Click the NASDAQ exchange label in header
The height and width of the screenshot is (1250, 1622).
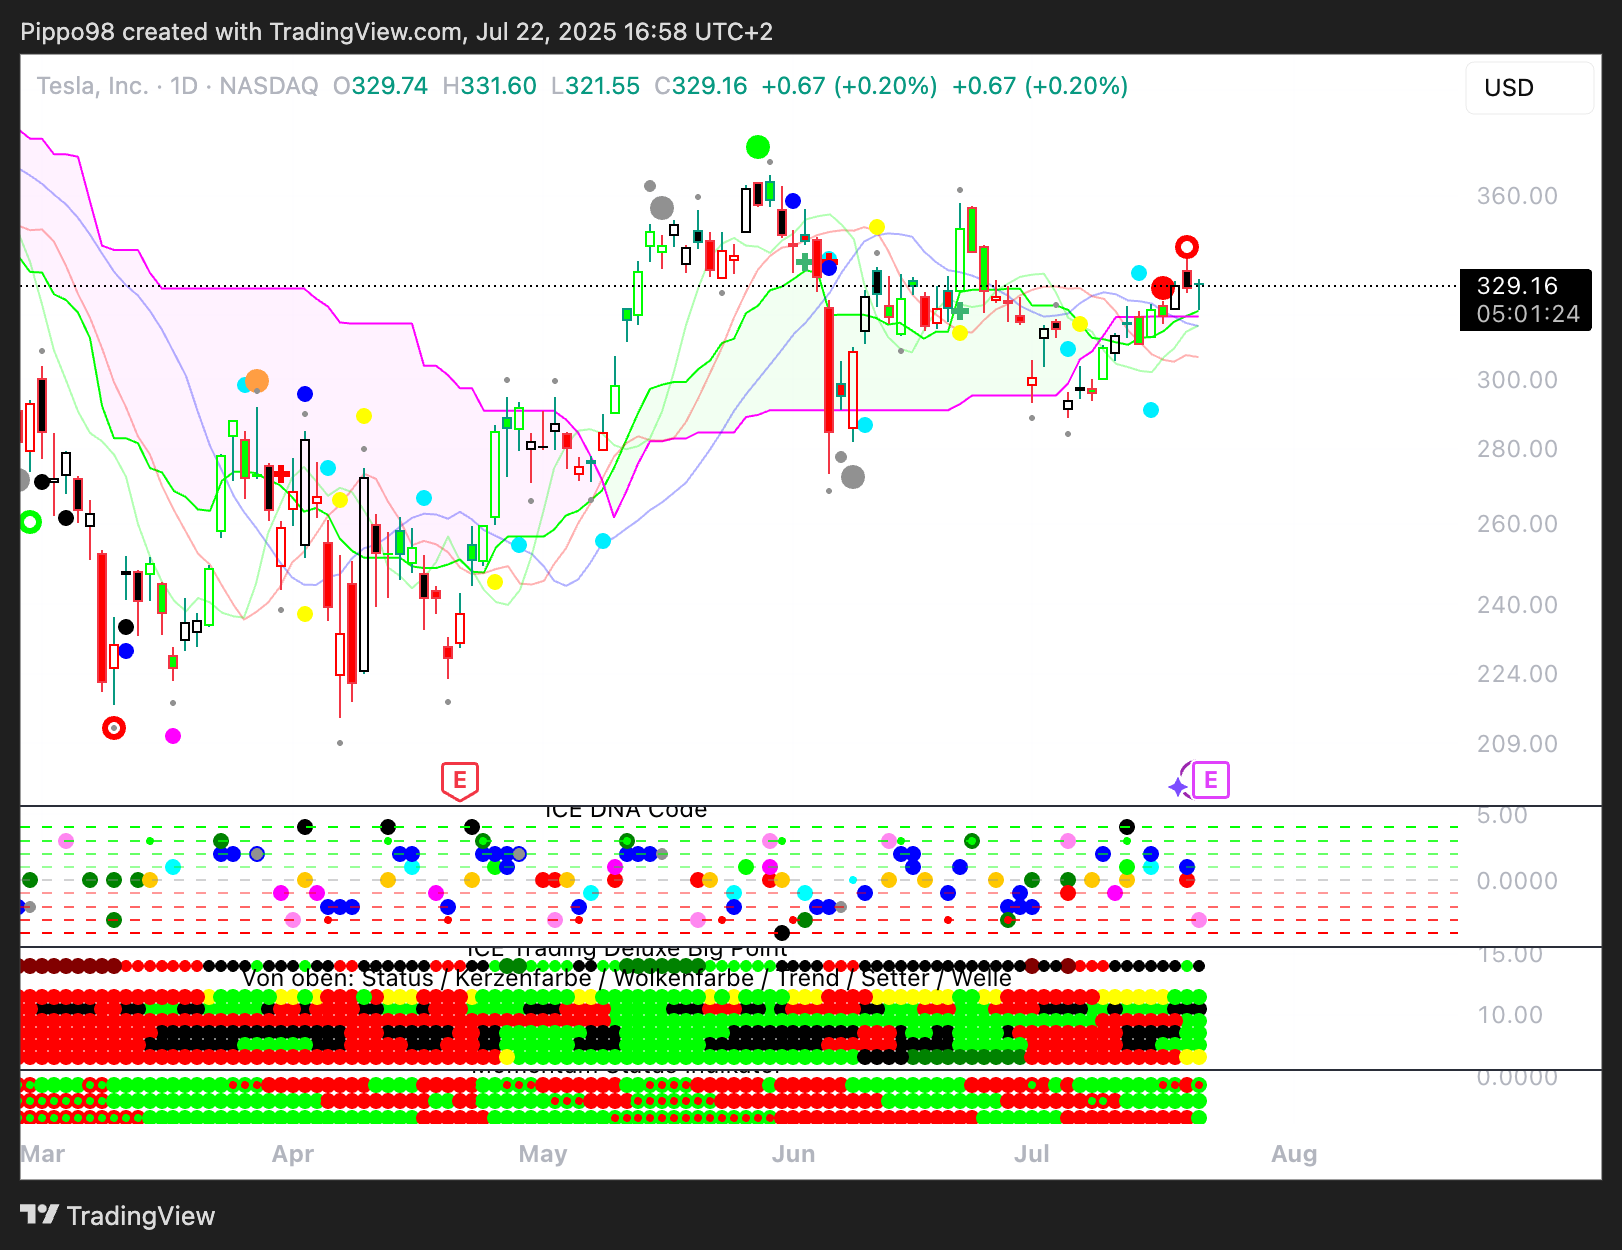(268, 86)
